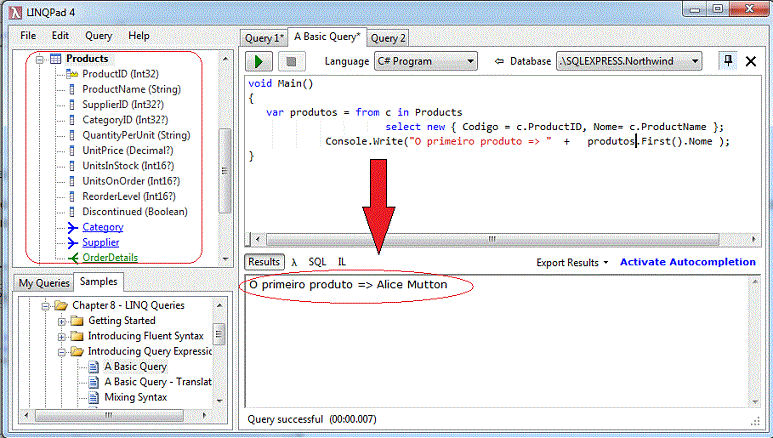Image resolution: width=773 pixels, height=438 pixels.
Task: Switch to the Query 2 tab
Action: 388,38
